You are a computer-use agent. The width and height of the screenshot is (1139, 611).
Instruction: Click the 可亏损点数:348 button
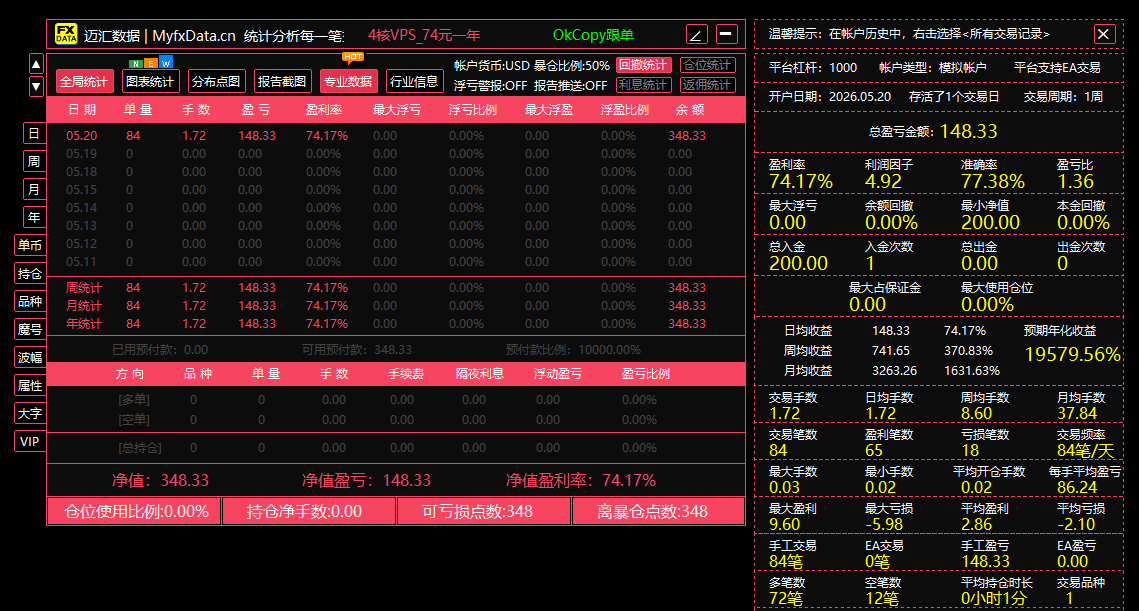click(x=484, y=511)
